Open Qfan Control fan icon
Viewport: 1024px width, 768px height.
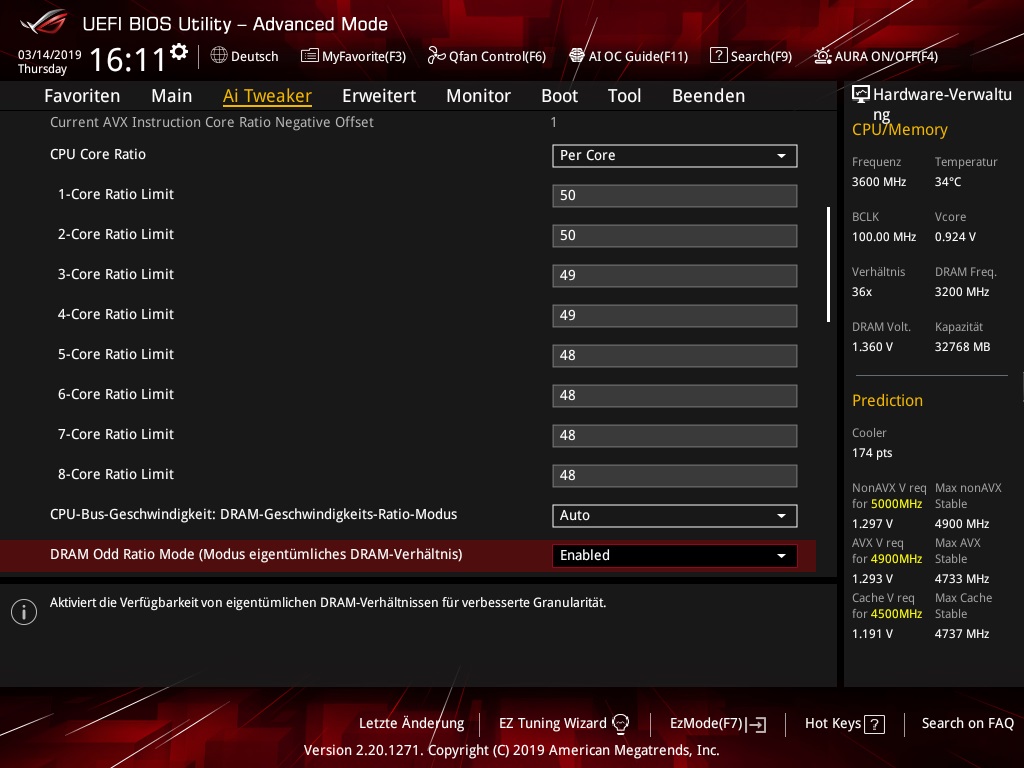[x=436, y=56]
